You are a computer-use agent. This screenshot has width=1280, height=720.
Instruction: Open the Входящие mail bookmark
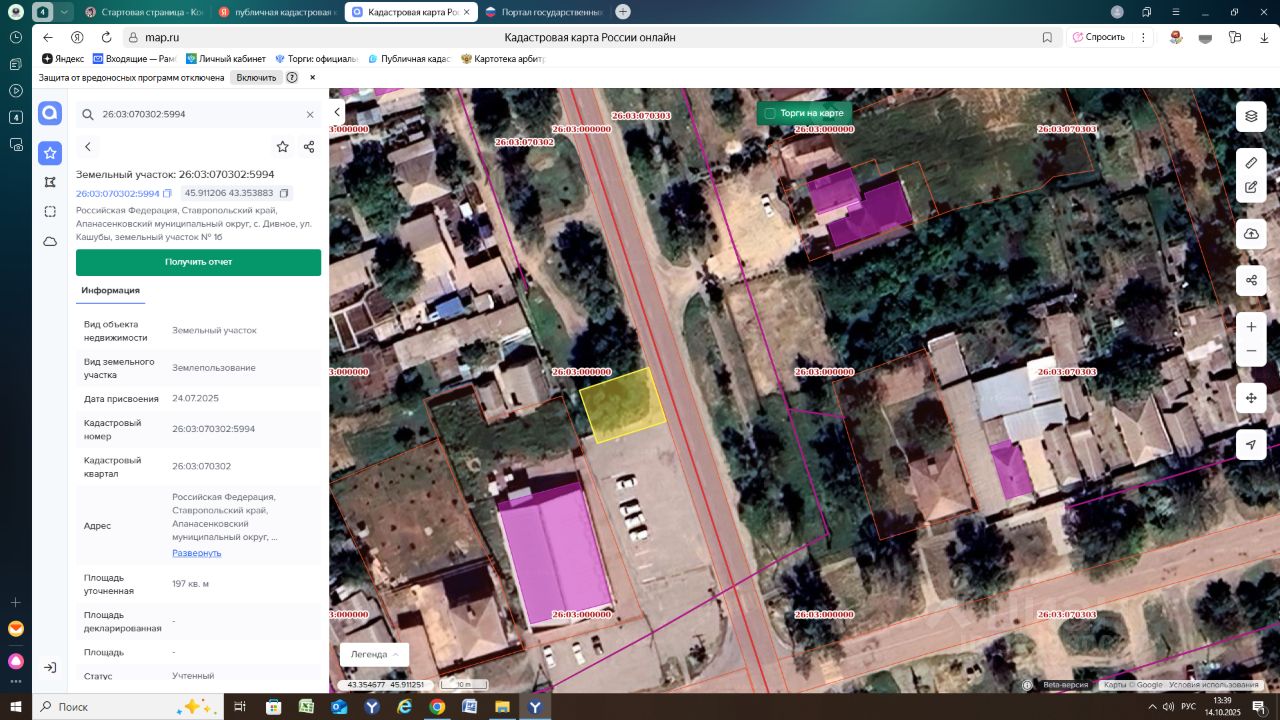pyautogui.click(x=133, y=59)
